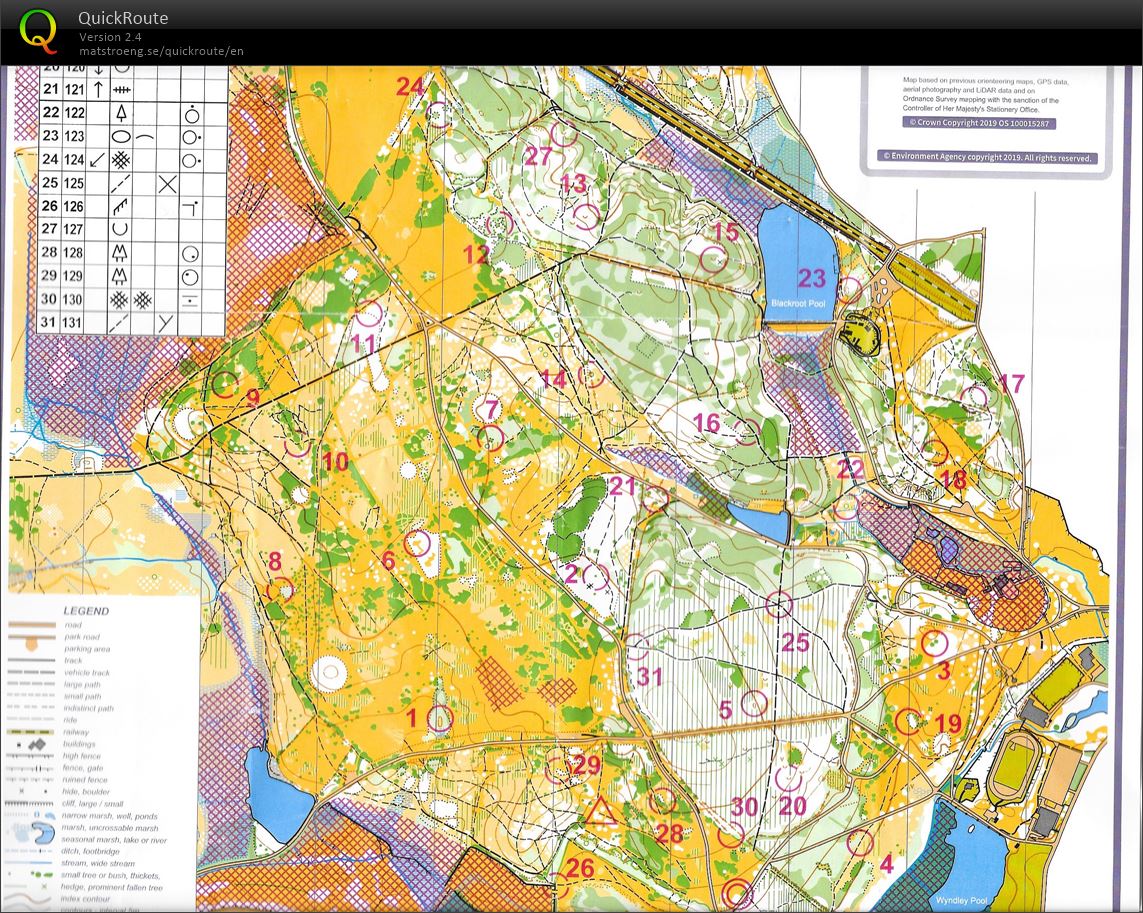Click the magenta control label 24 on map
The height and width of the screenshot is (913, 1143).
(x=410, y=87)
